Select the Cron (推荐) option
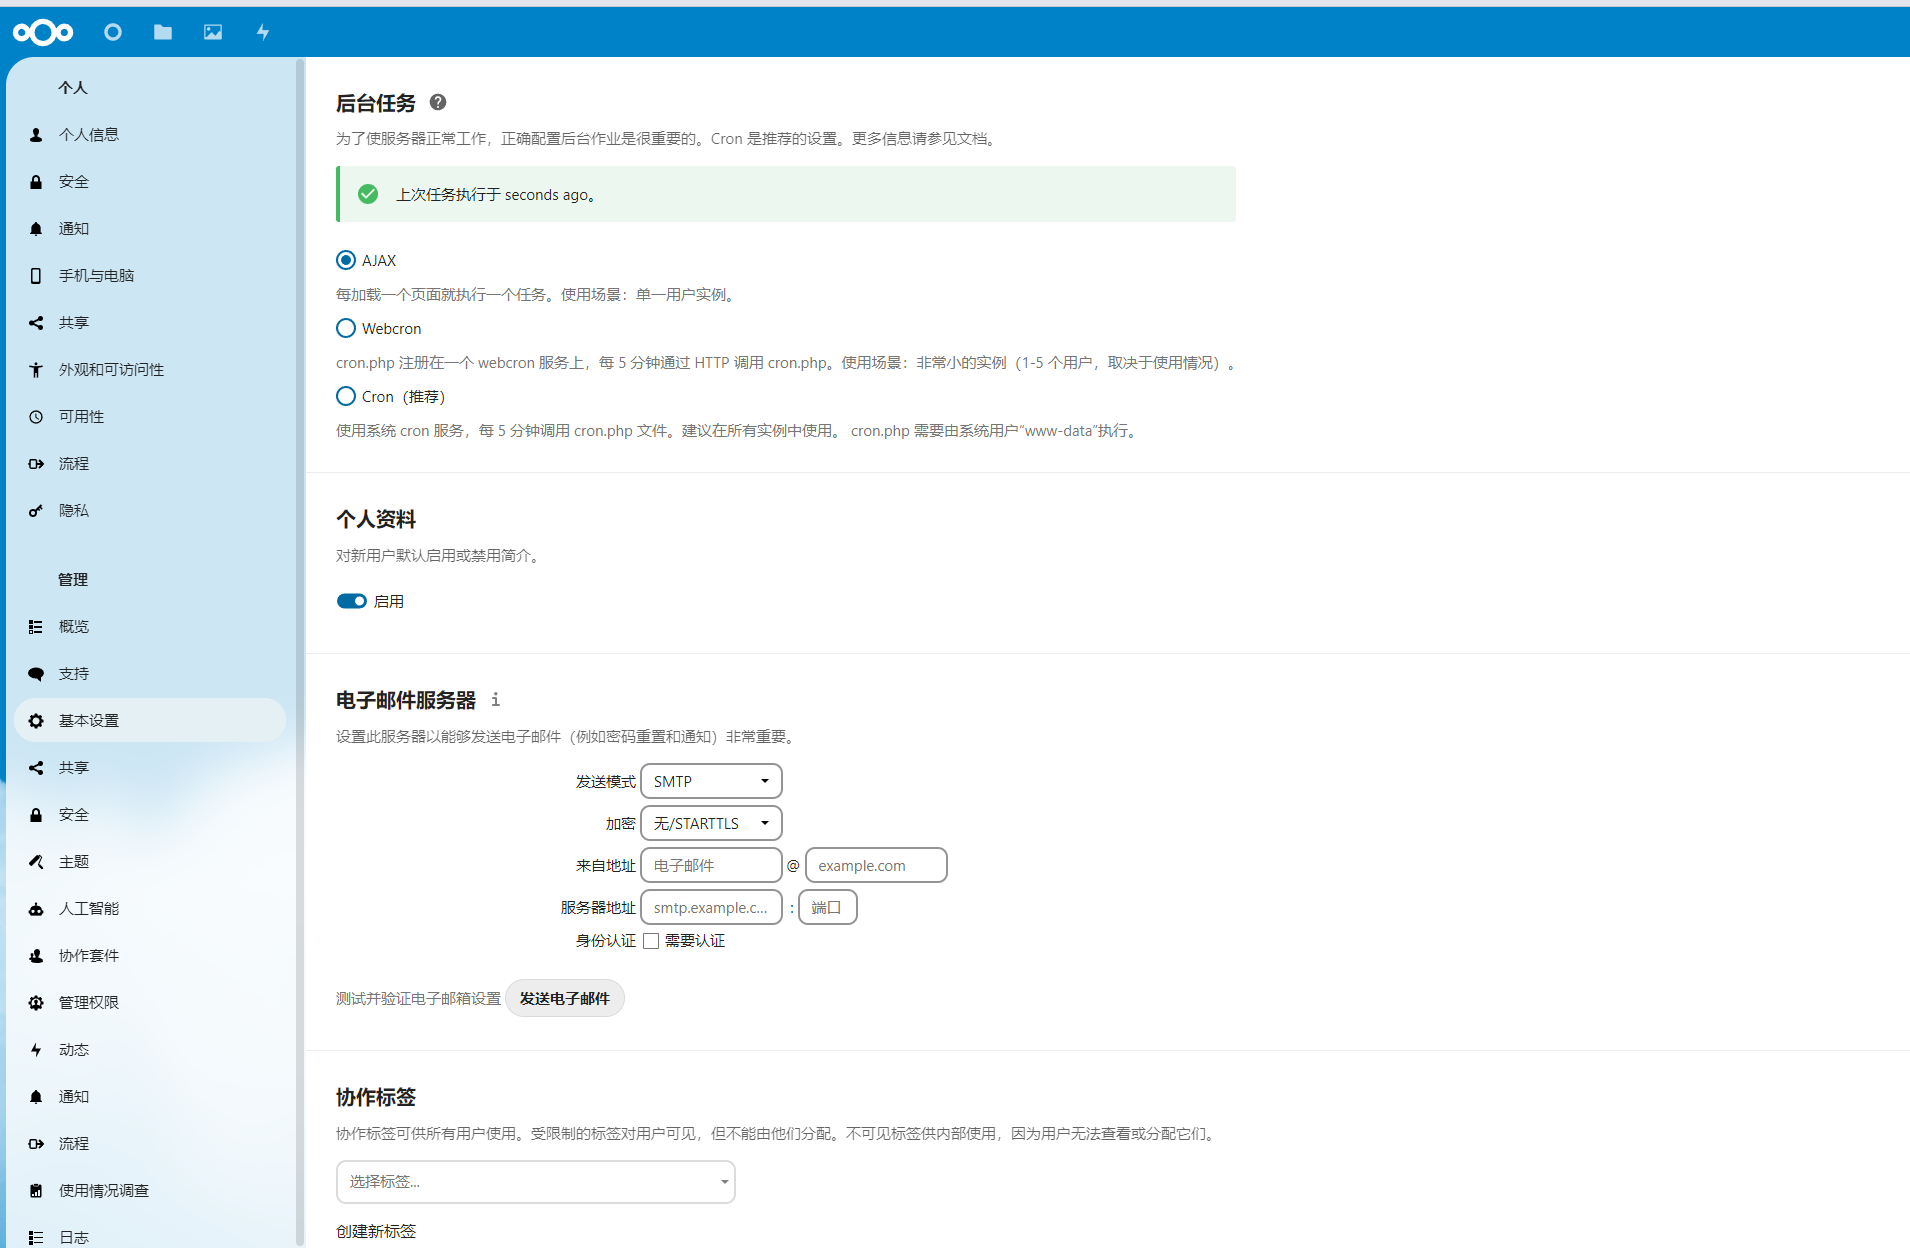 pos(346,396)
